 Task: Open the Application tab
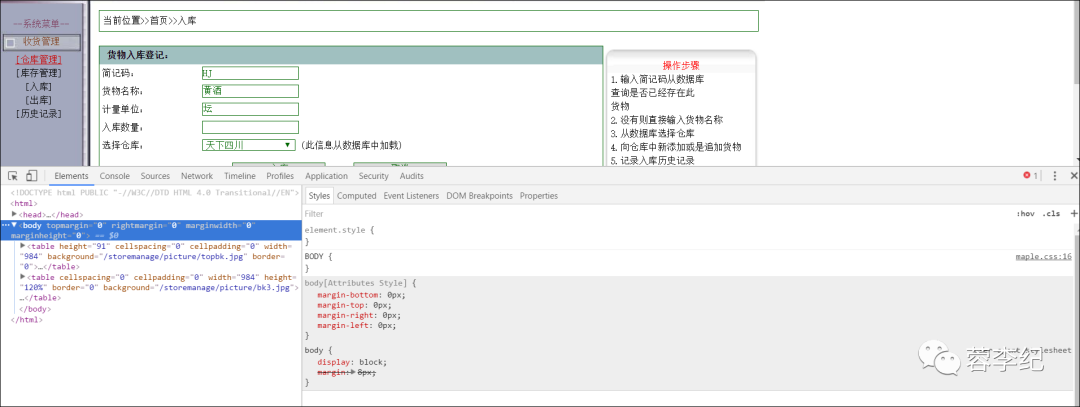tap(326, 176)
